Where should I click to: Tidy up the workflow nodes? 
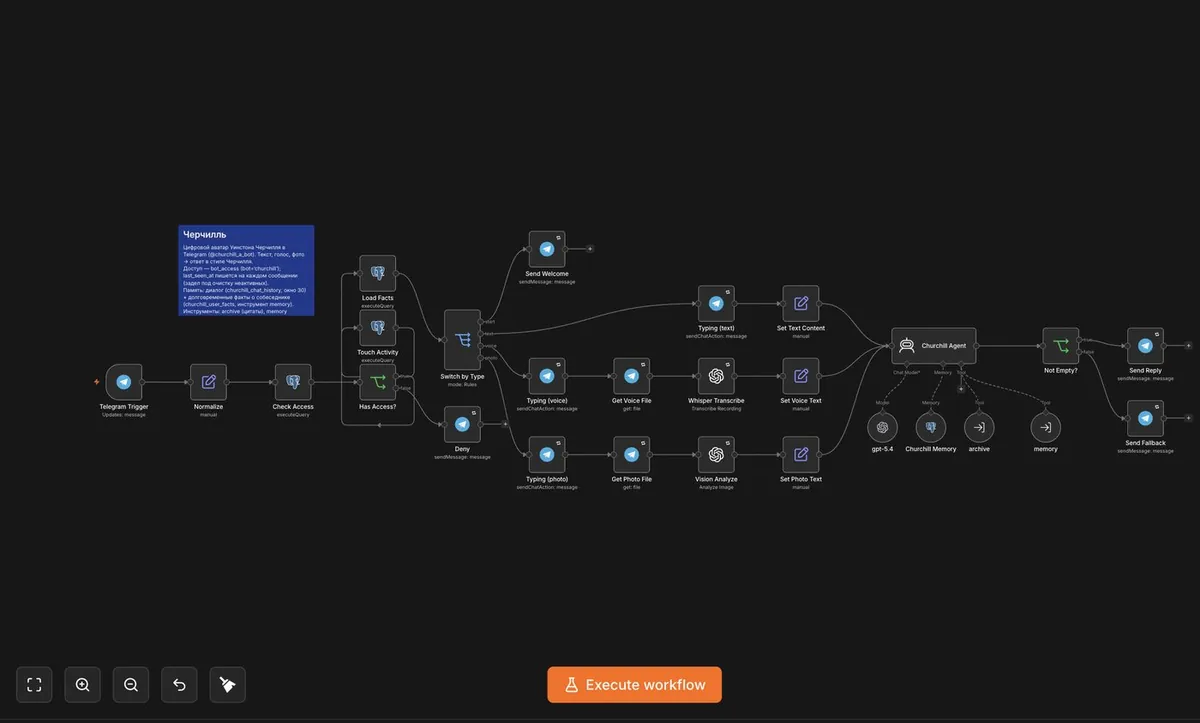tap(227, 685)
